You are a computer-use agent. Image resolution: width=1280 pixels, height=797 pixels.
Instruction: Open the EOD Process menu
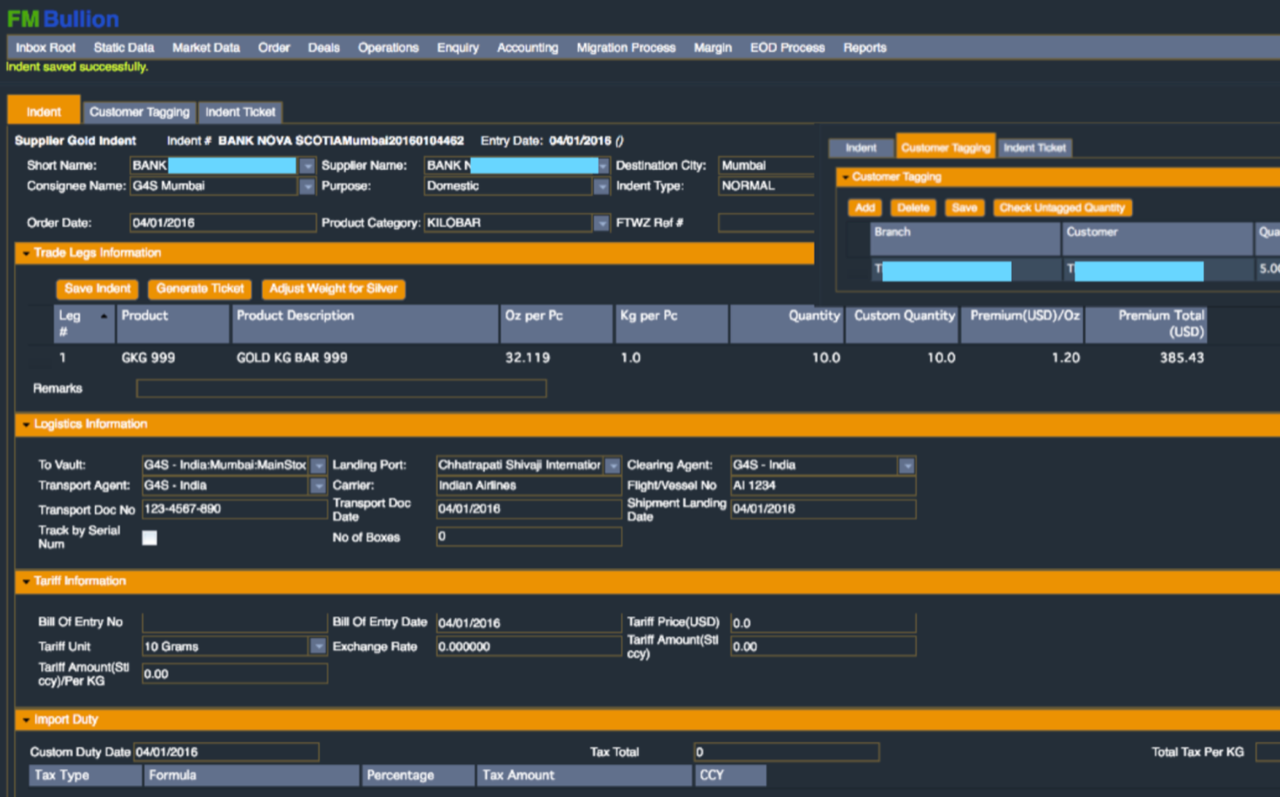(788, 47)
